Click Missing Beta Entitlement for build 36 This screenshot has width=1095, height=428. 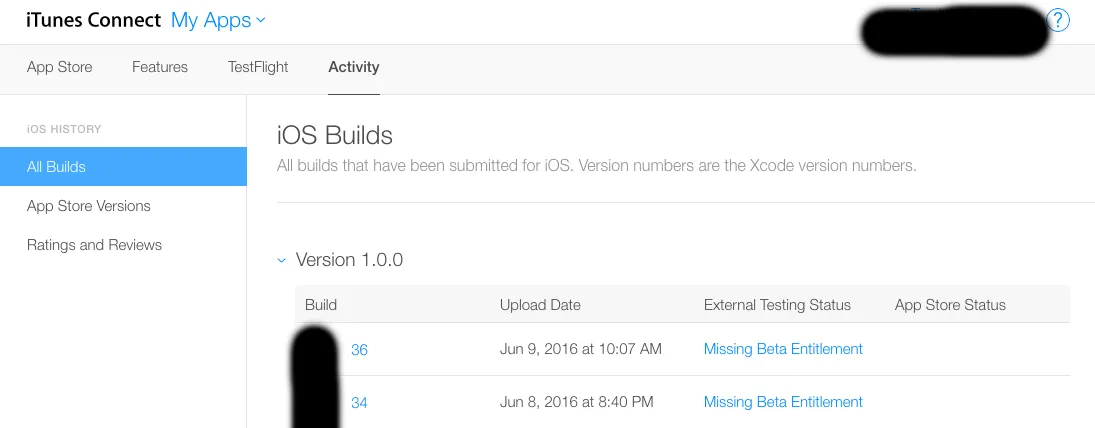coord(783,349)
